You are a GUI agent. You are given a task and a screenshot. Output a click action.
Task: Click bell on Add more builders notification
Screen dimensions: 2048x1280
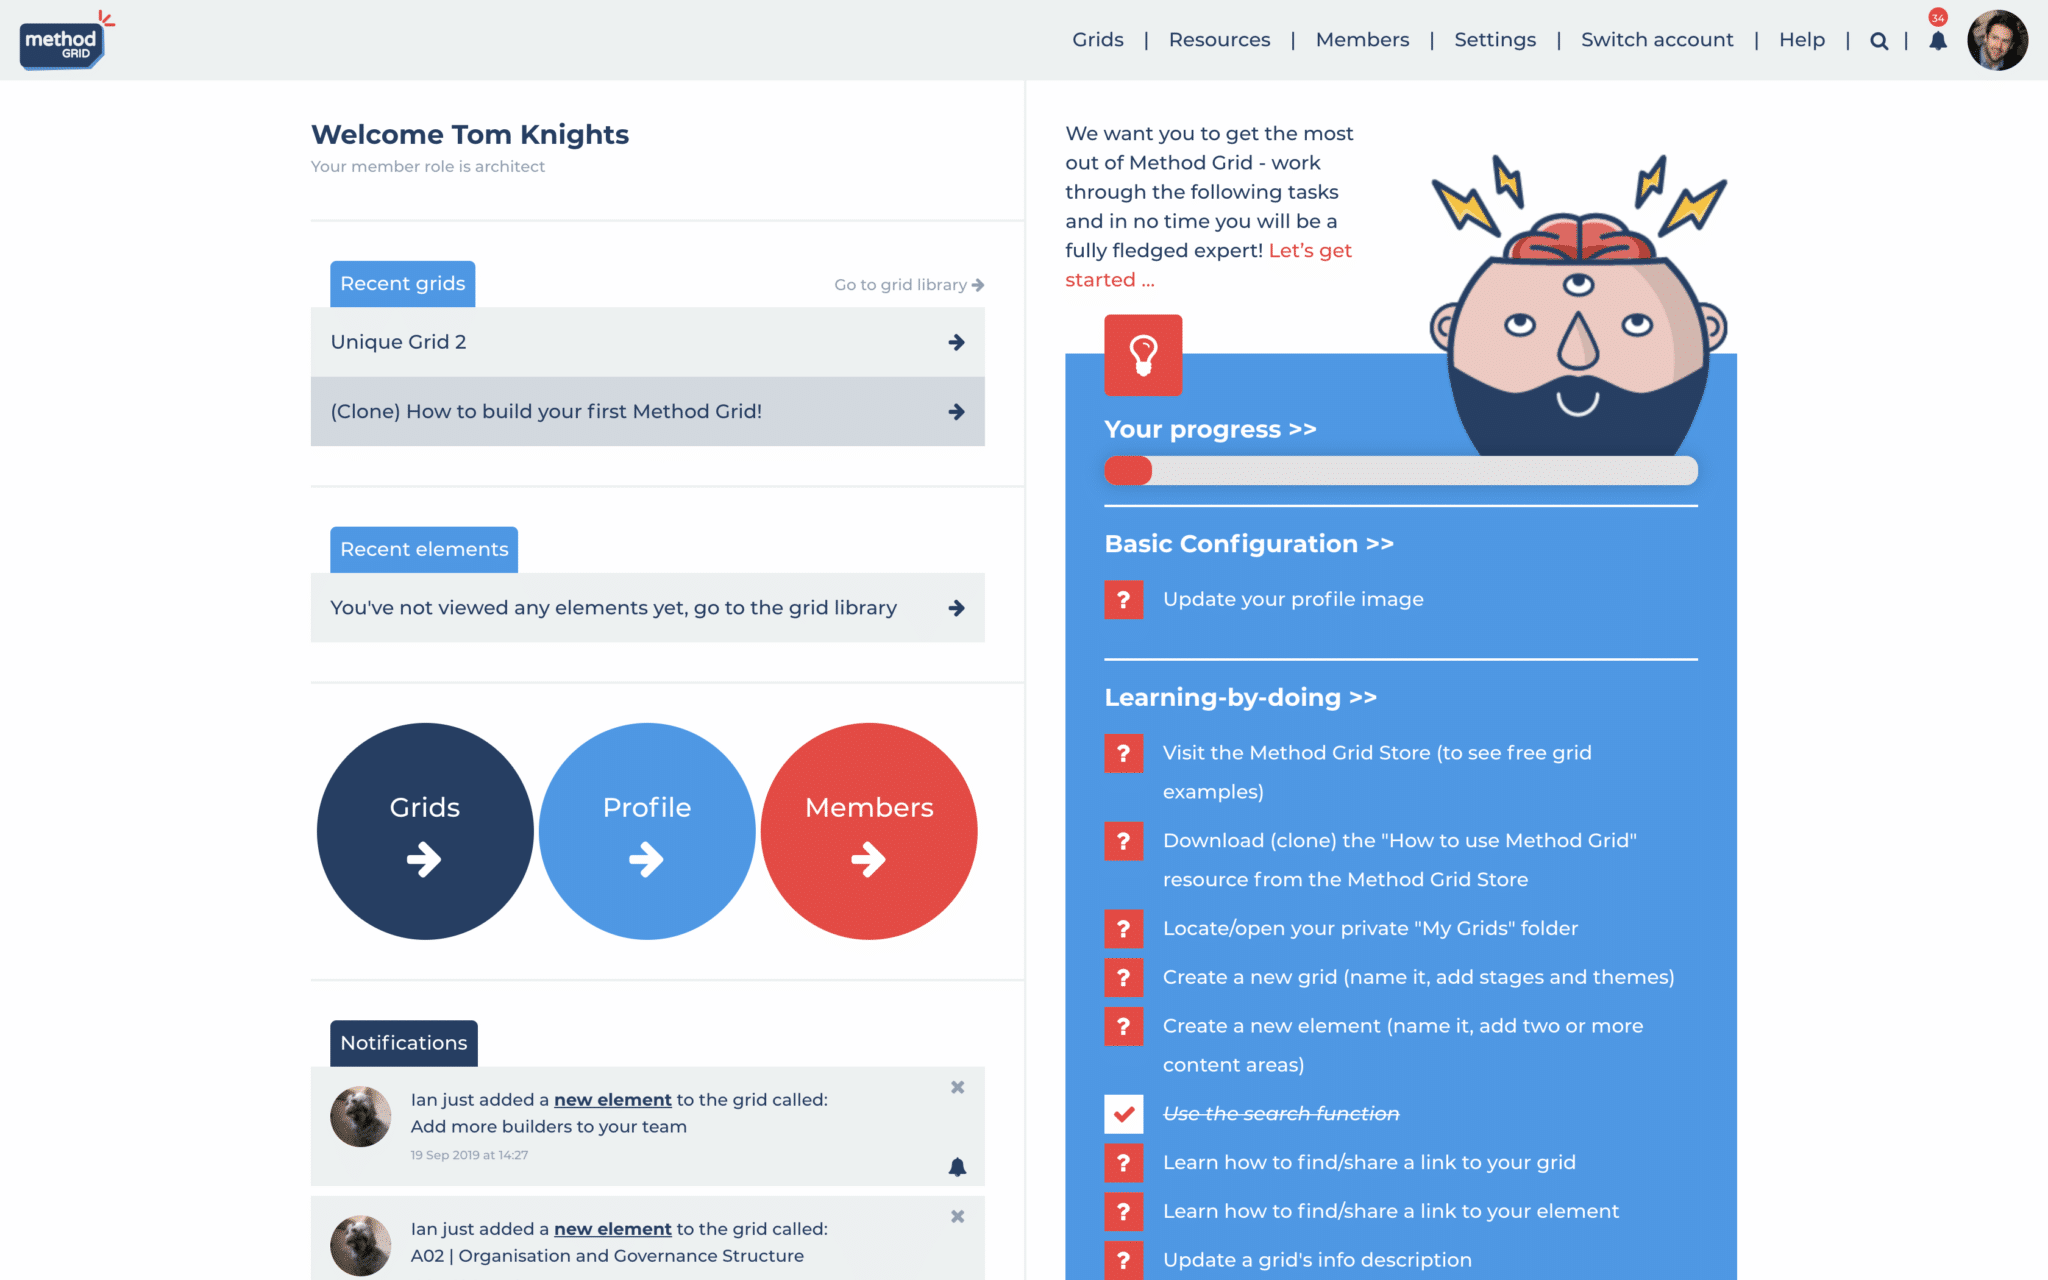(x=957, y=1167)
